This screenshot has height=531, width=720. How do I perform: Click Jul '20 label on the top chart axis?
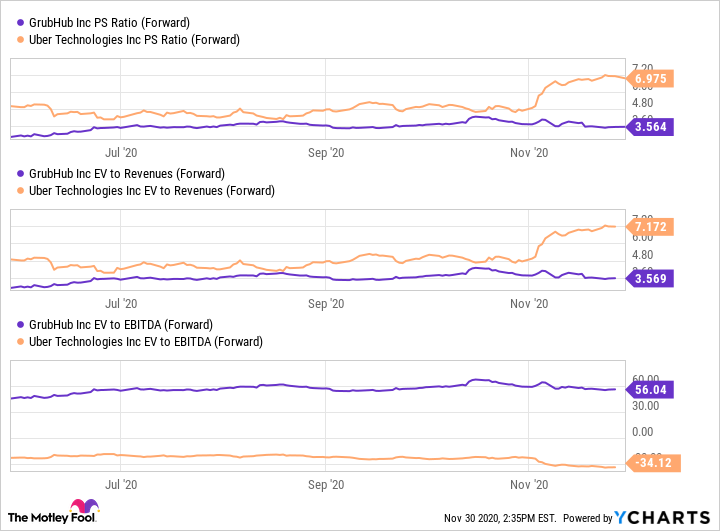(x=121, y=152)
